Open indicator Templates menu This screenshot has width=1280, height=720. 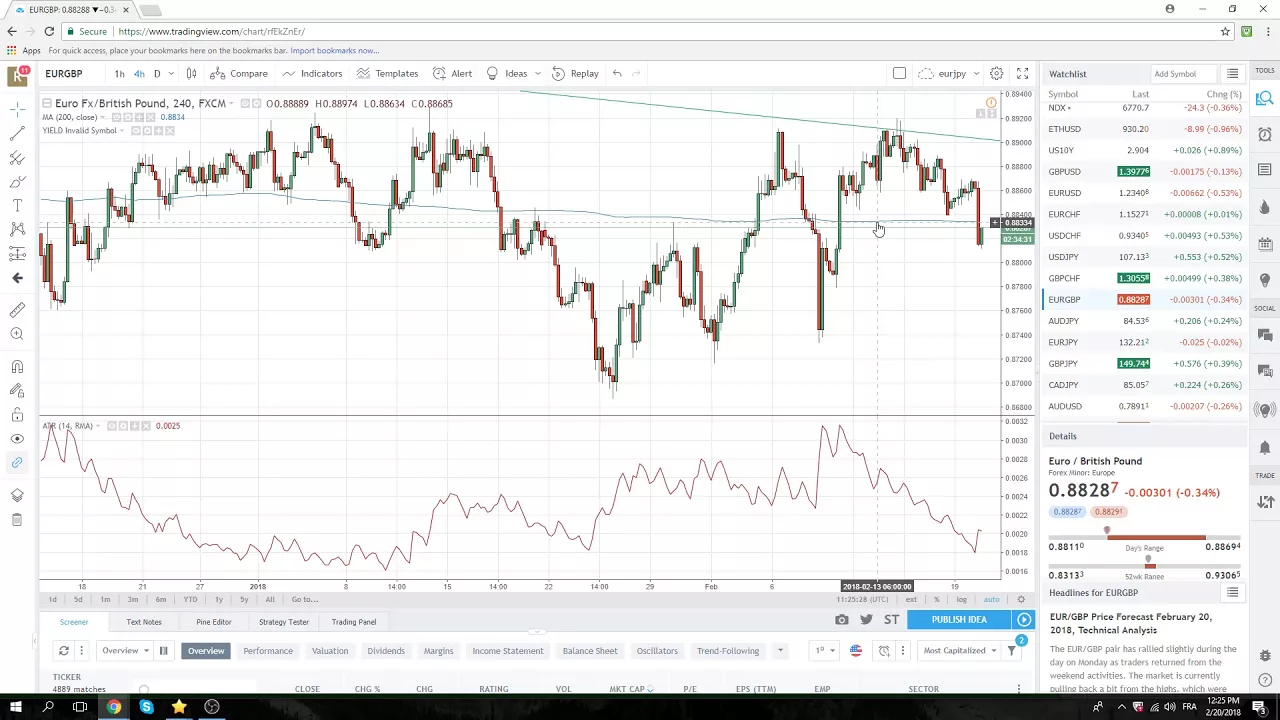(x=387, y=73)
